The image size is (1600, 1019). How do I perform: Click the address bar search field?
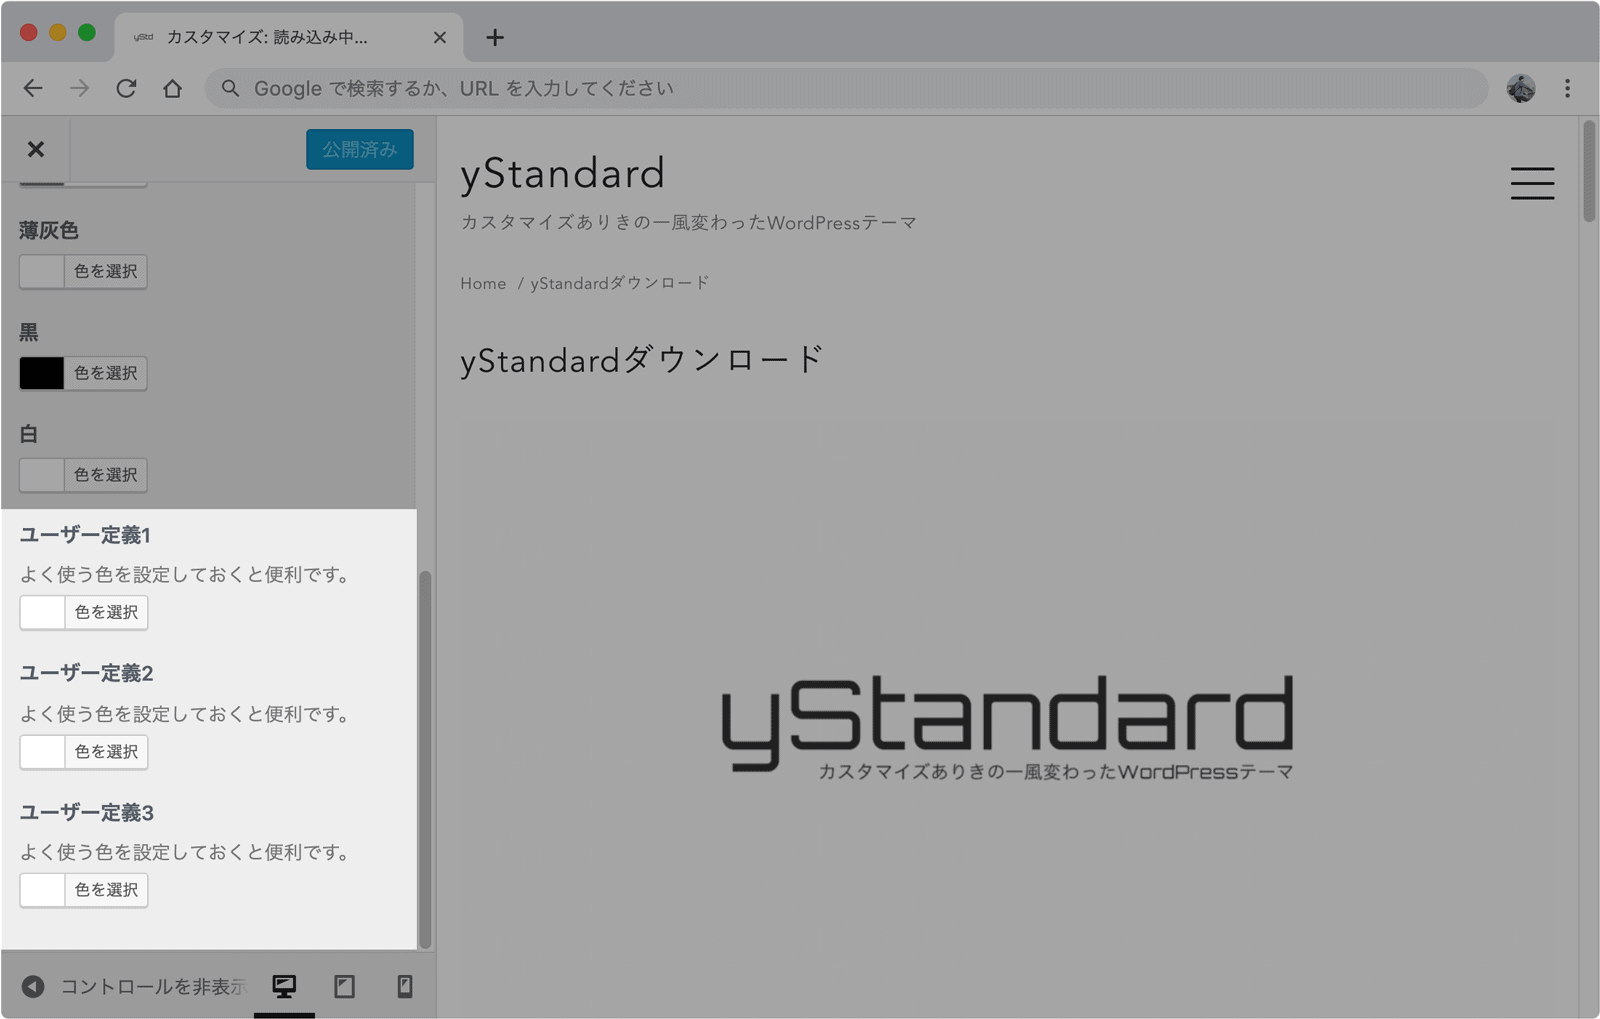coord(846,88)
